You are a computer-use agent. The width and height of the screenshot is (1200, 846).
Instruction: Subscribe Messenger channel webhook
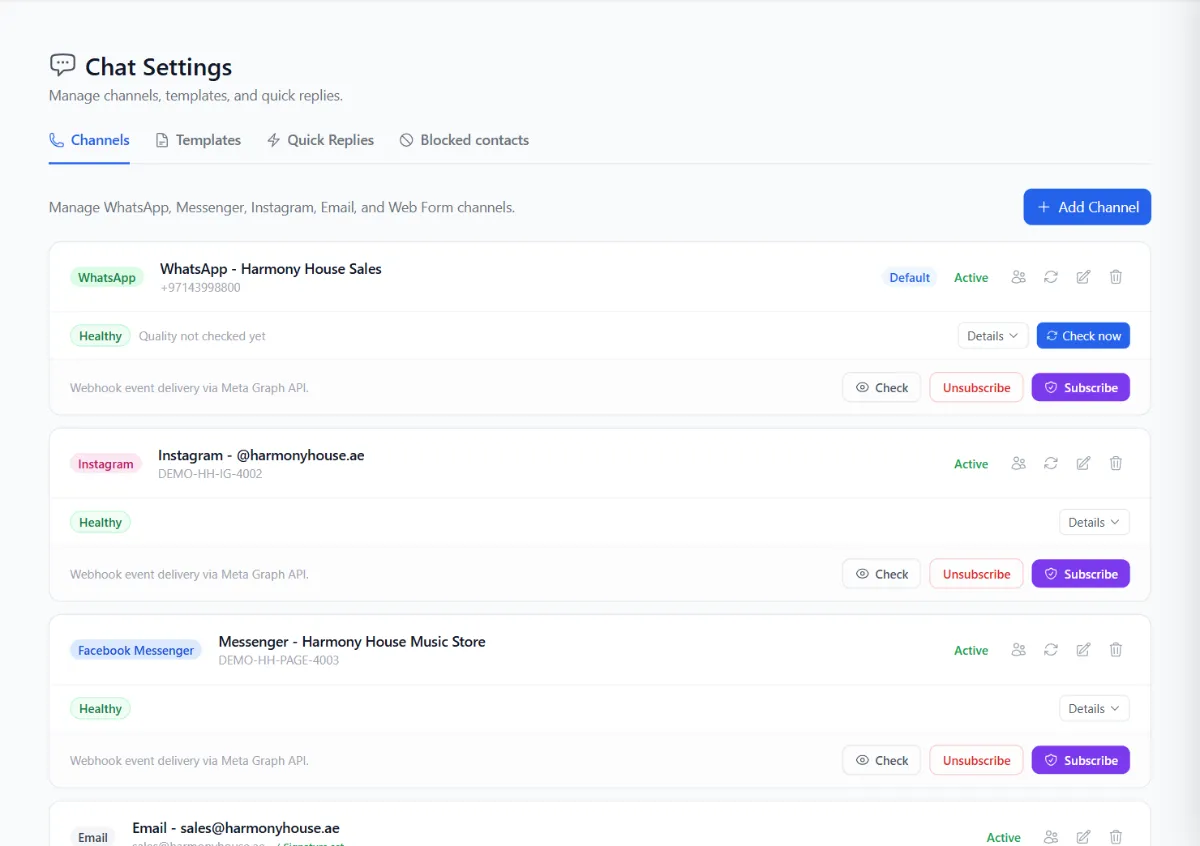[x=1081, y=760]
